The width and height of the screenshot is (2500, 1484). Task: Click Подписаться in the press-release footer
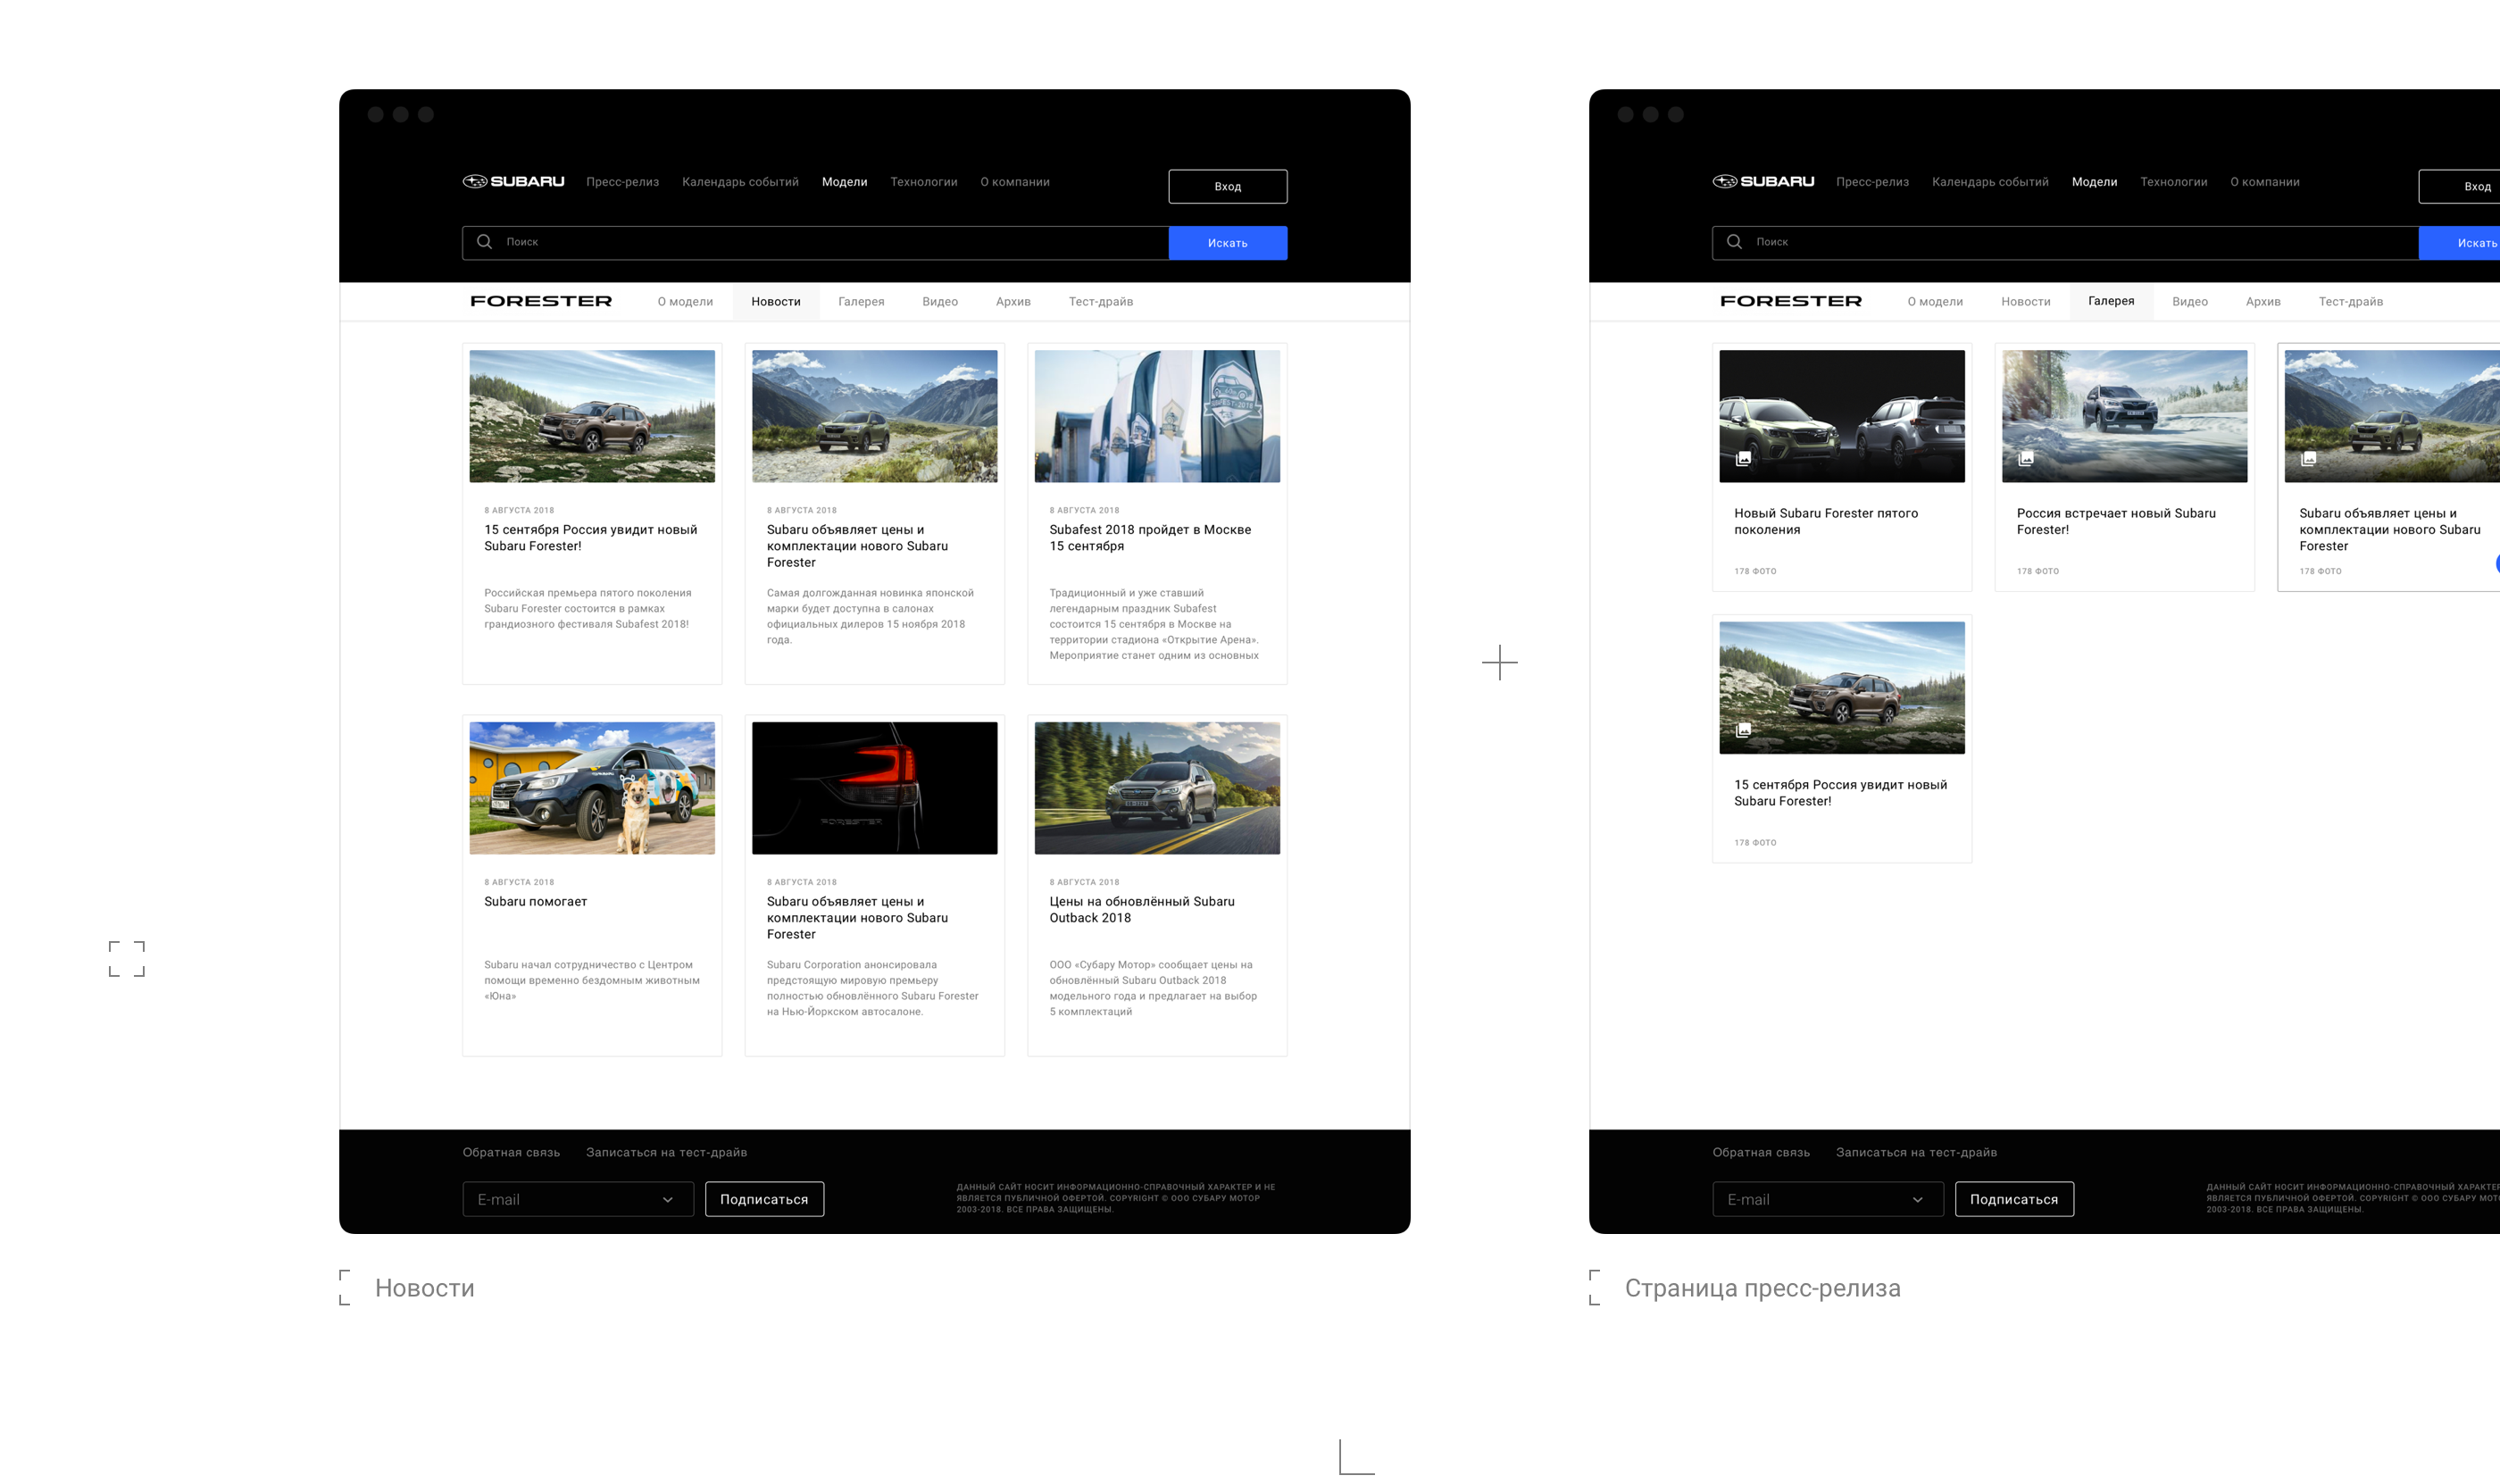(2014, 1200)
